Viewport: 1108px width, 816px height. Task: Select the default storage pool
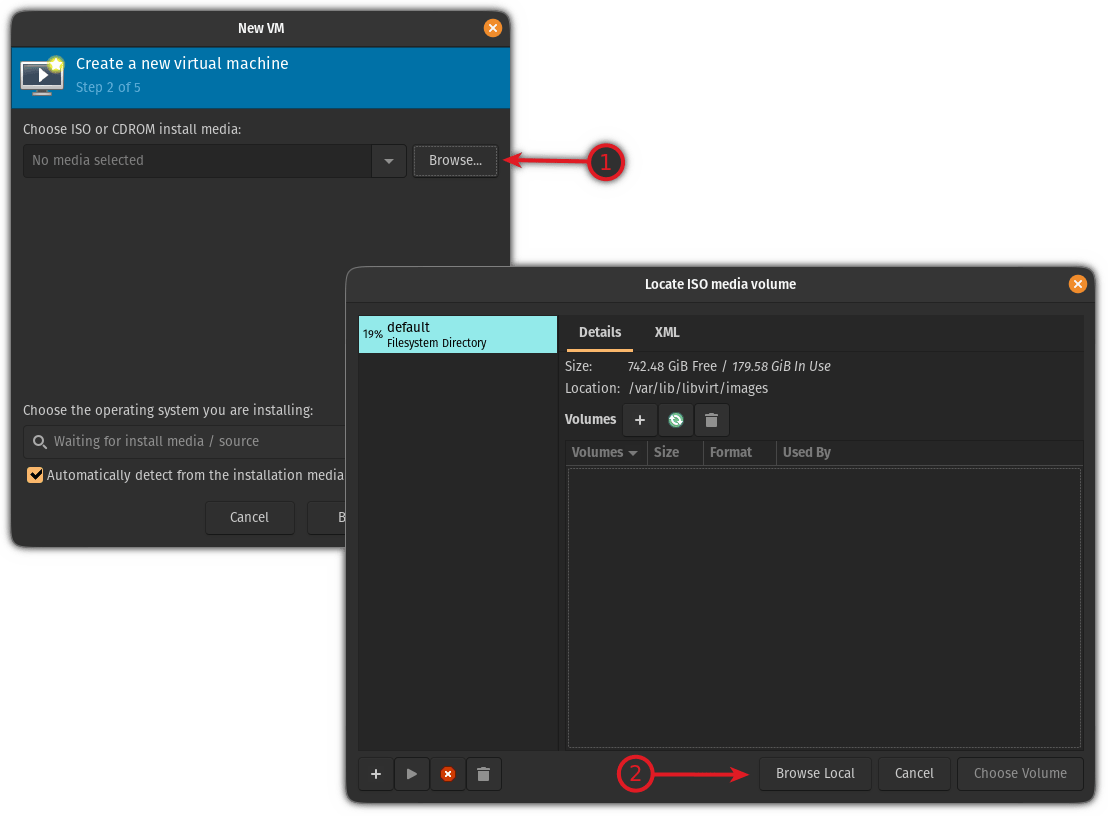(x=457, y=334)
